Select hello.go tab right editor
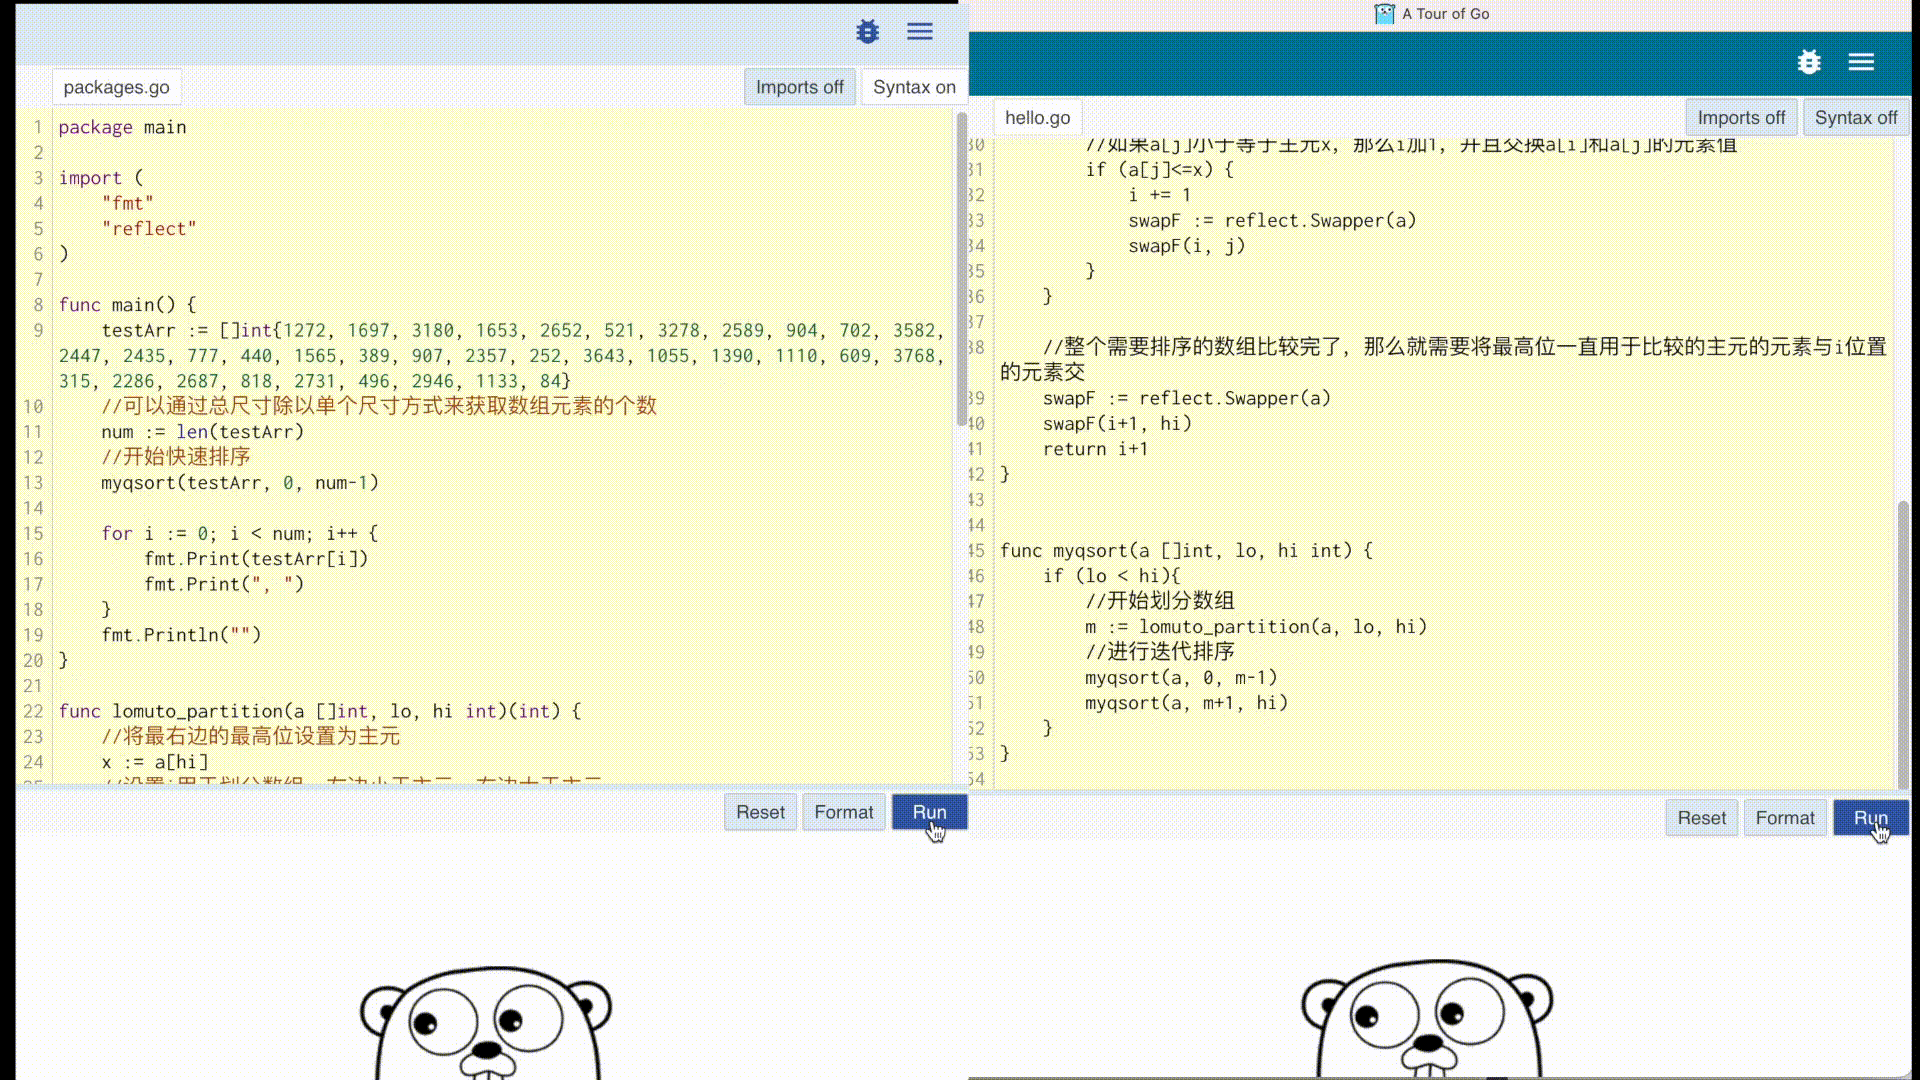The width and height of the screenshot is (1920, 1080). pos(1036,117)
